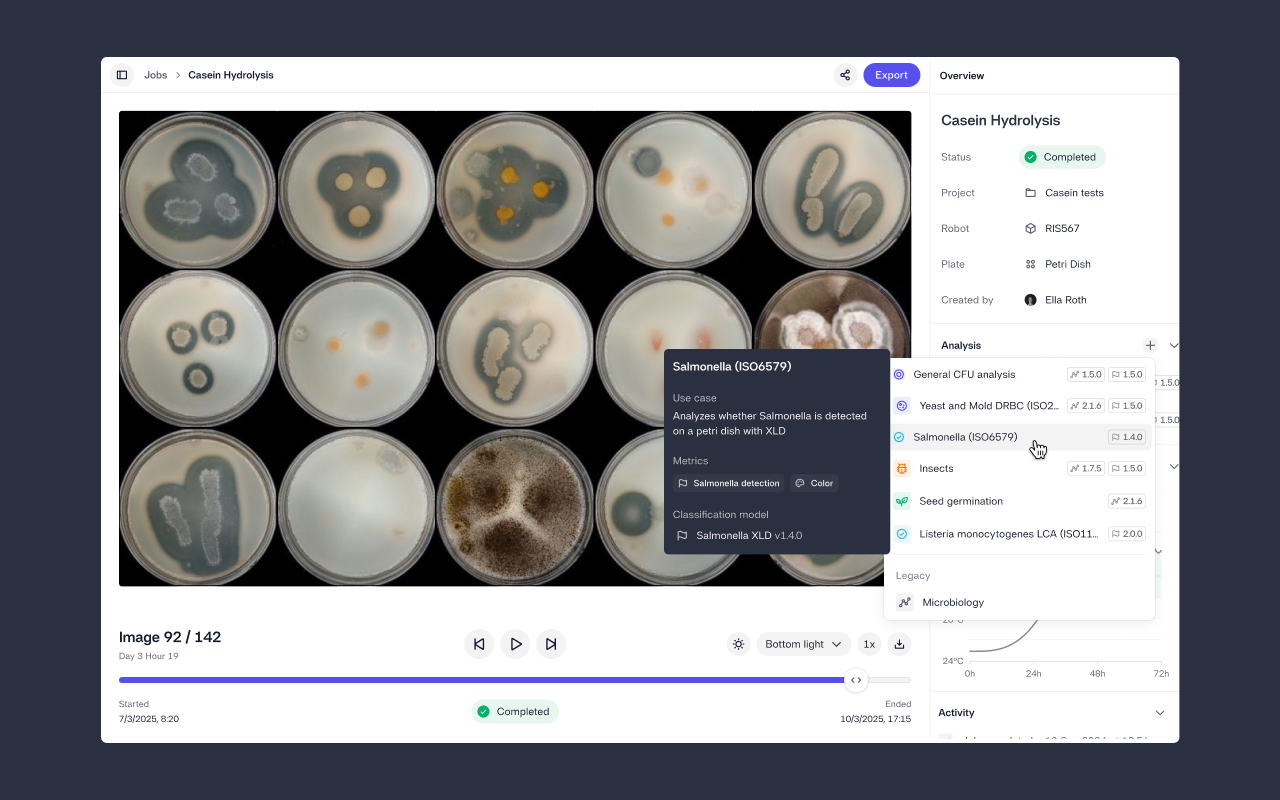Add analysis with the plus icon
Image resolution: width=1280 pixels, height=800 pixels.
[1150, 345]
